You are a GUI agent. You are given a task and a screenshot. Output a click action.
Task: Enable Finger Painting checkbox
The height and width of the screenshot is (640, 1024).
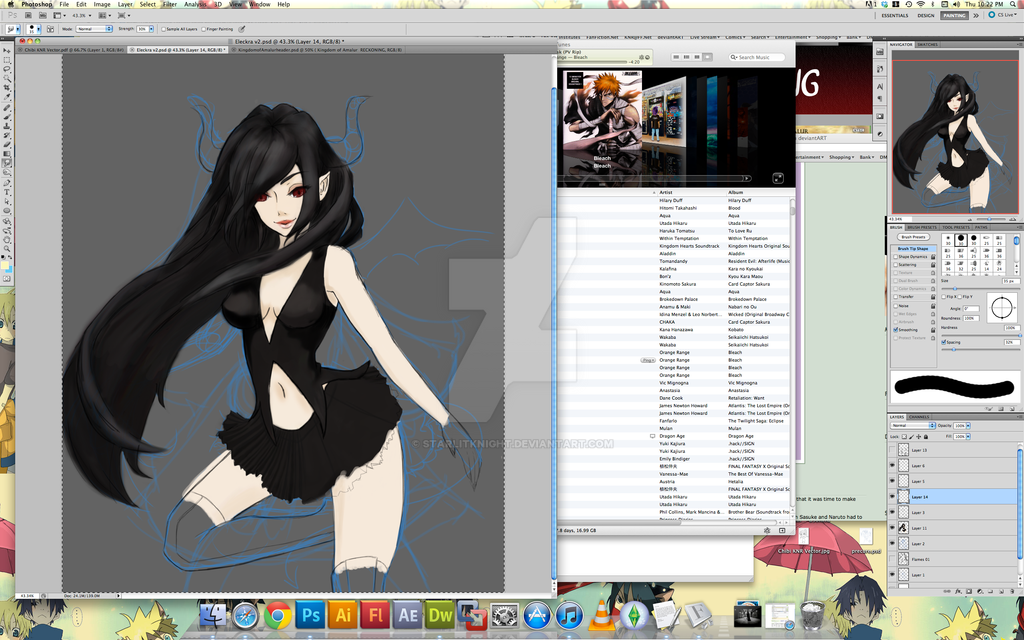pos(204,29)
